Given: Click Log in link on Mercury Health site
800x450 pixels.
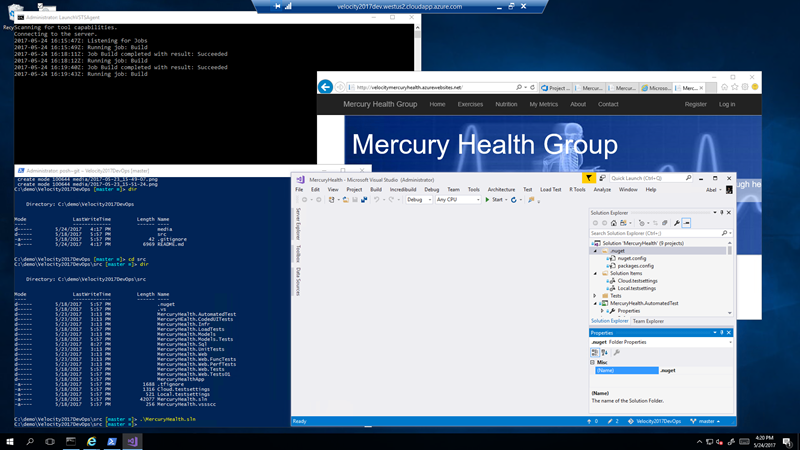Looking at the screenshot, I should click(x=727, y=104).
